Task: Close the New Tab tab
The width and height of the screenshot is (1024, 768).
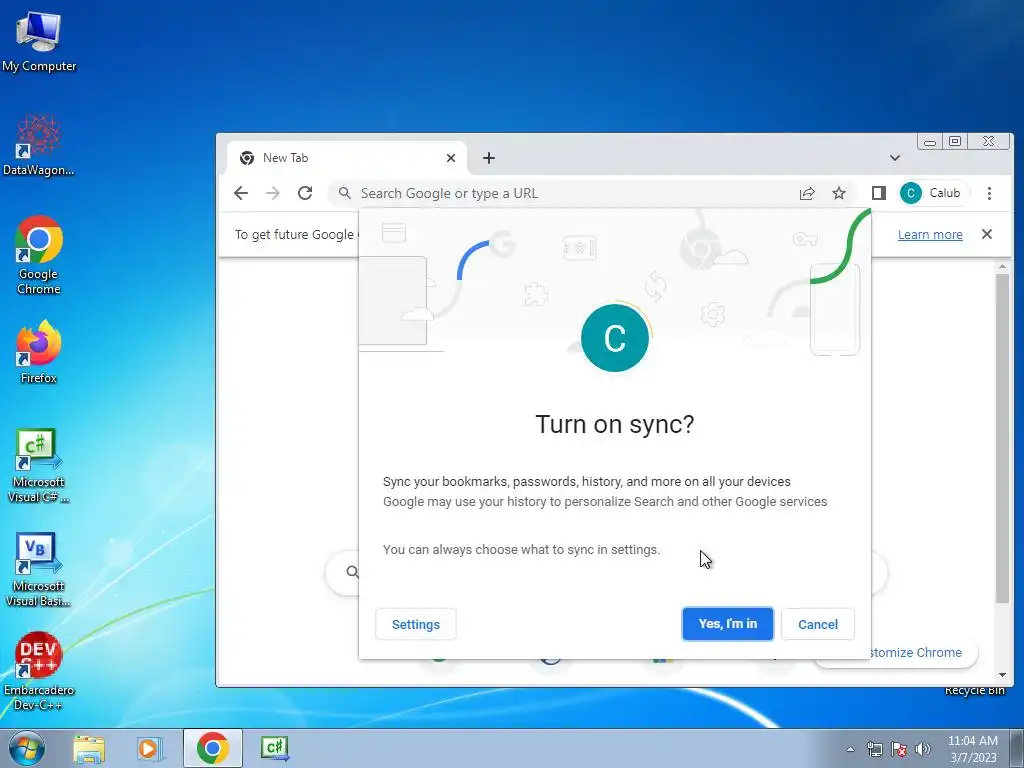Action: pyautogui.click(x=451, y=158)
